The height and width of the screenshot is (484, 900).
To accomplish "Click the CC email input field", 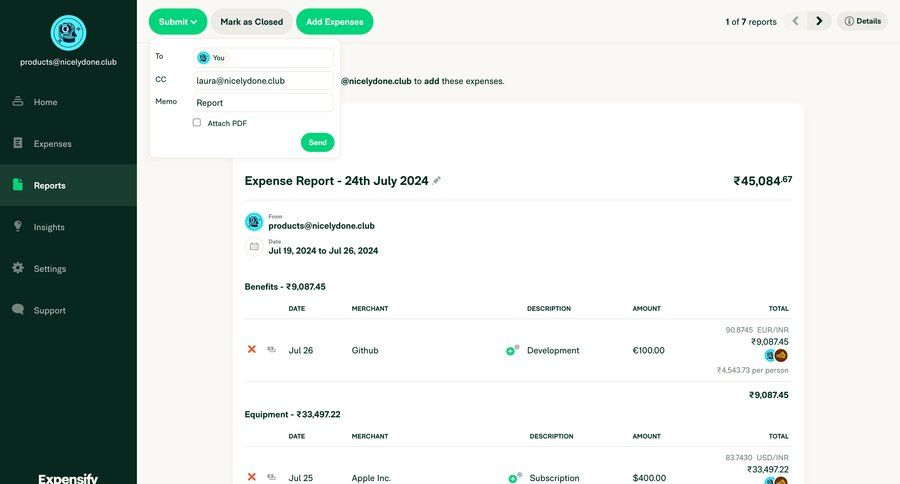I will [x=263, y=80].
